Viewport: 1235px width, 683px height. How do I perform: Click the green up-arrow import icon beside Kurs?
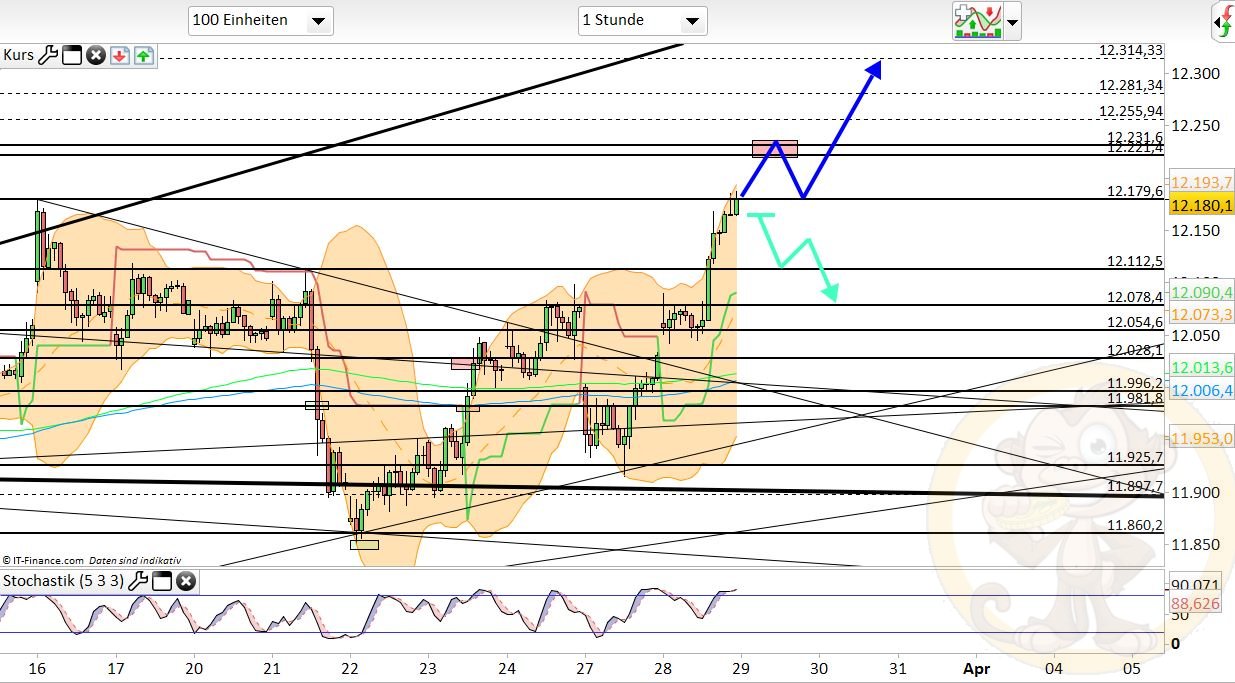tap(144, 55)
